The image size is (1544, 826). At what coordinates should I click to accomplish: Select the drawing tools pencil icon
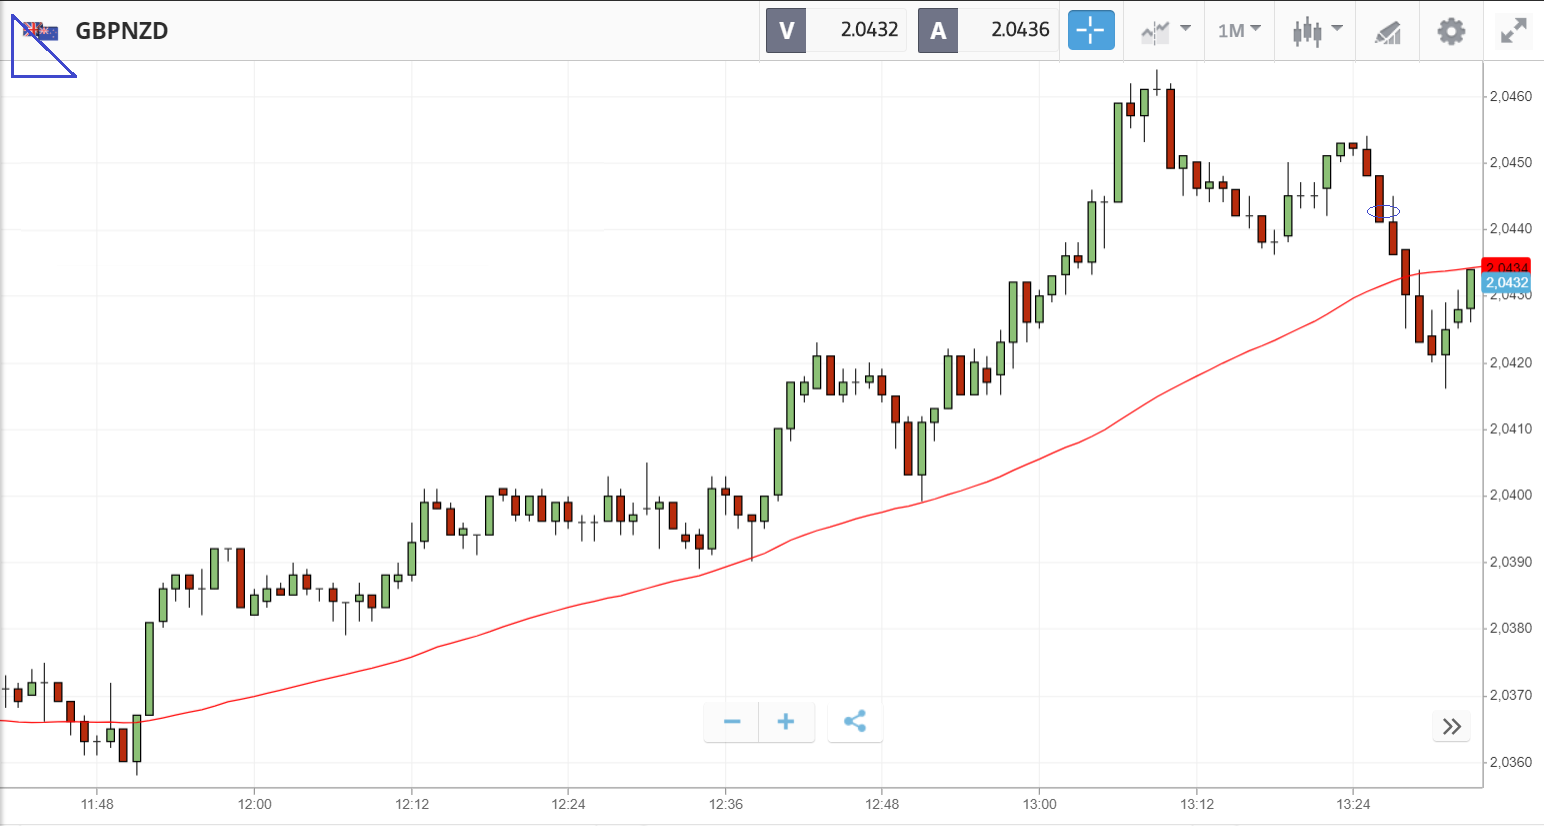[1387, 32]
